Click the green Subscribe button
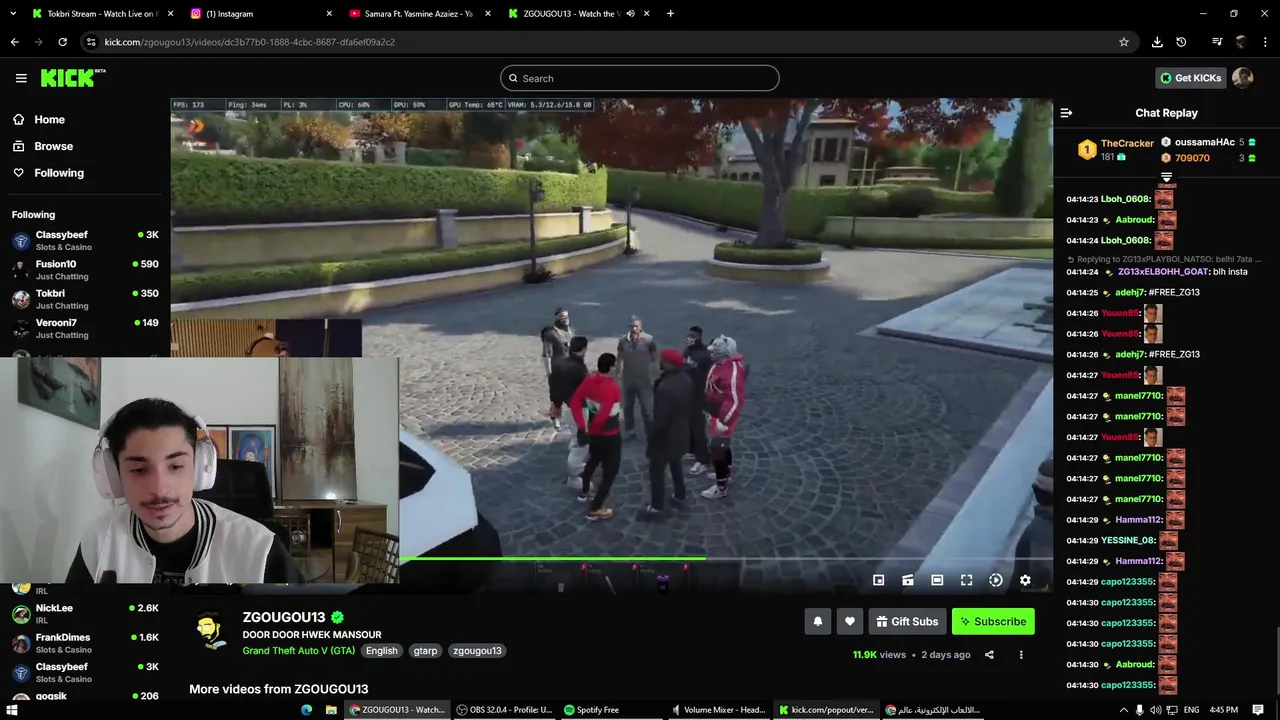This screenshot has width=1280, height=720. (993, 621)
